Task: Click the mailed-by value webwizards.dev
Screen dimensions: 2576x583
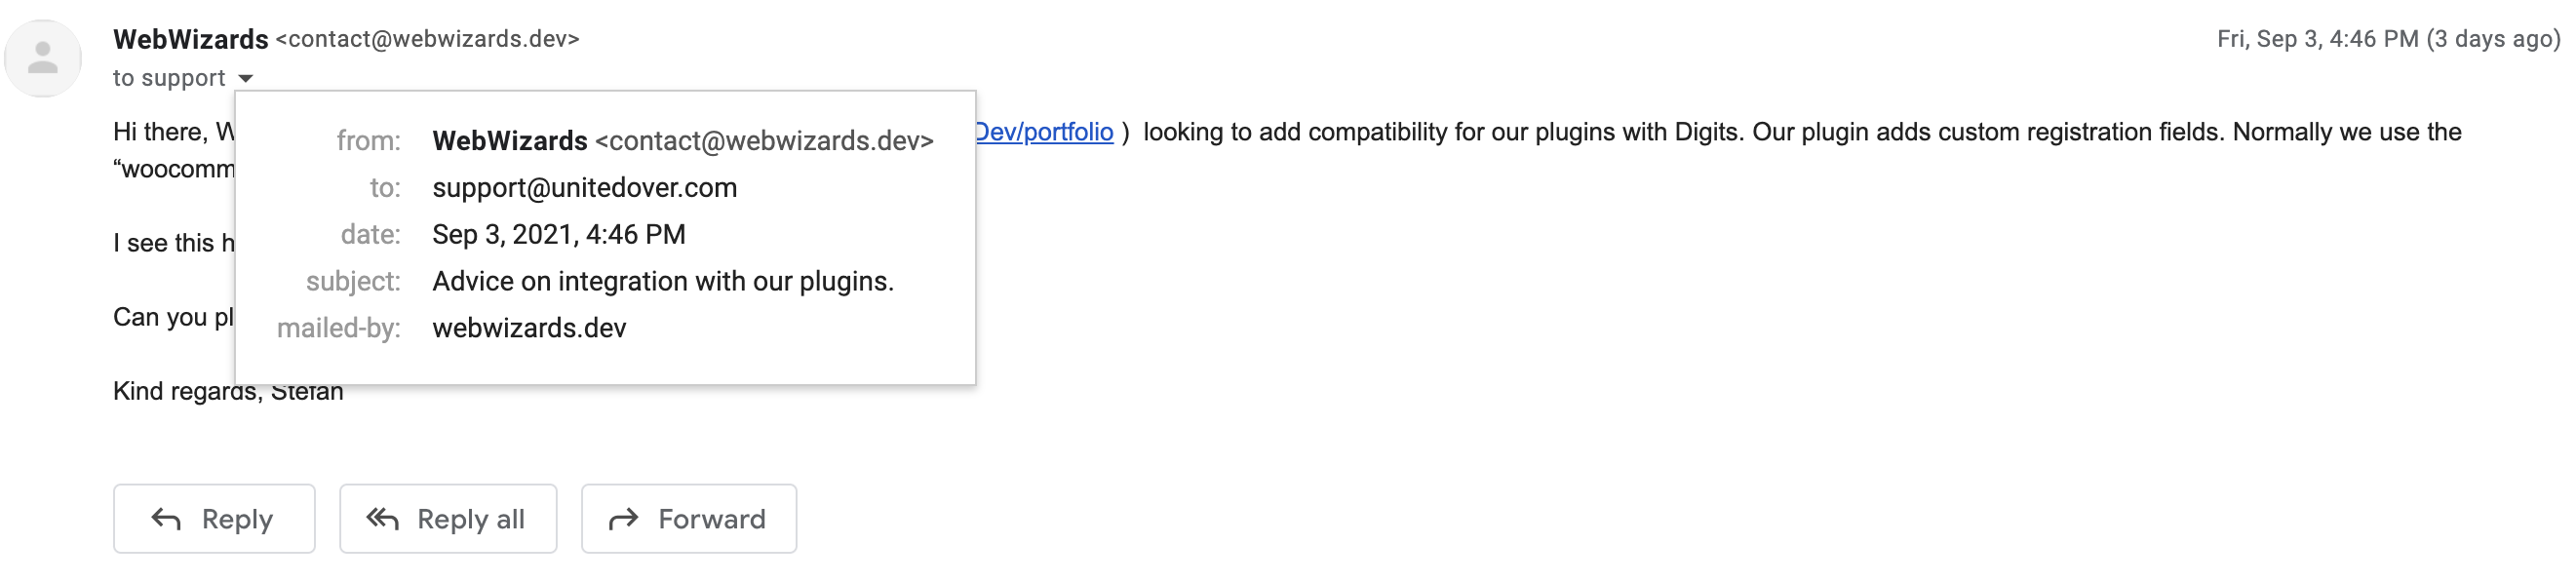Action: pyautogui.click(x=528, y=329)
